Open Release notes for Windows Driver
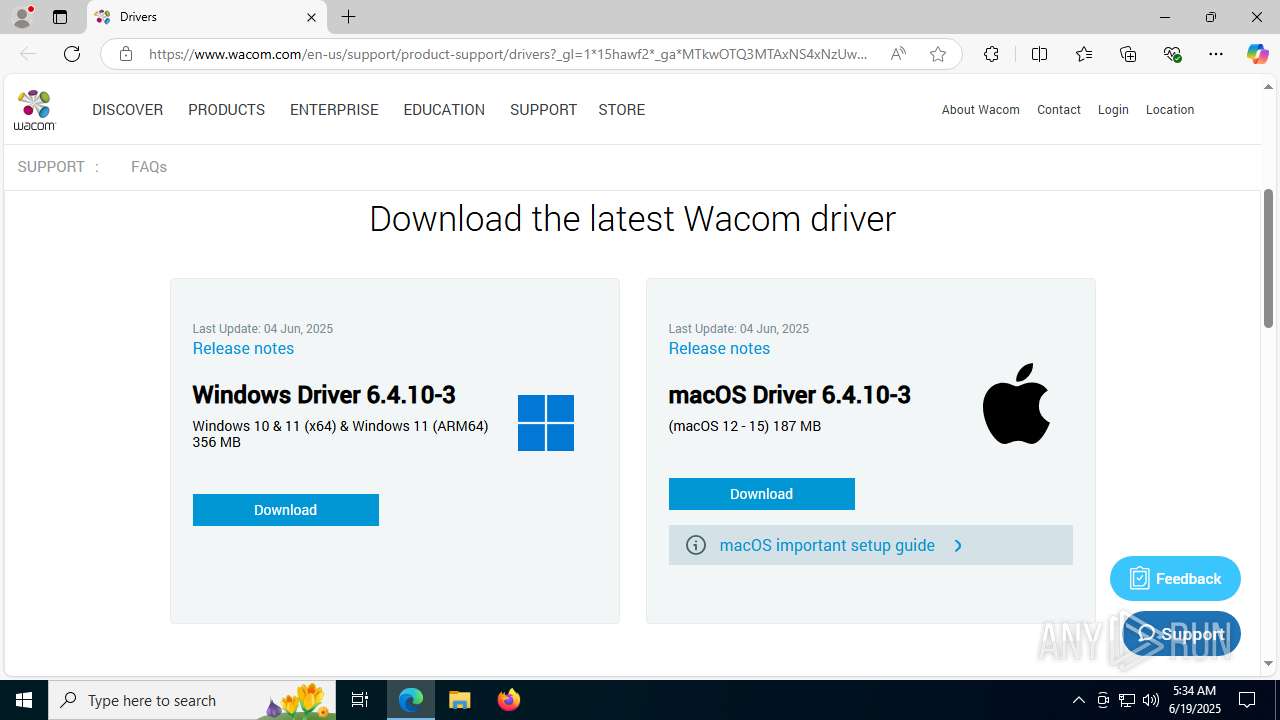Screen dimensions: 1280x720 [x=243, y=348]
